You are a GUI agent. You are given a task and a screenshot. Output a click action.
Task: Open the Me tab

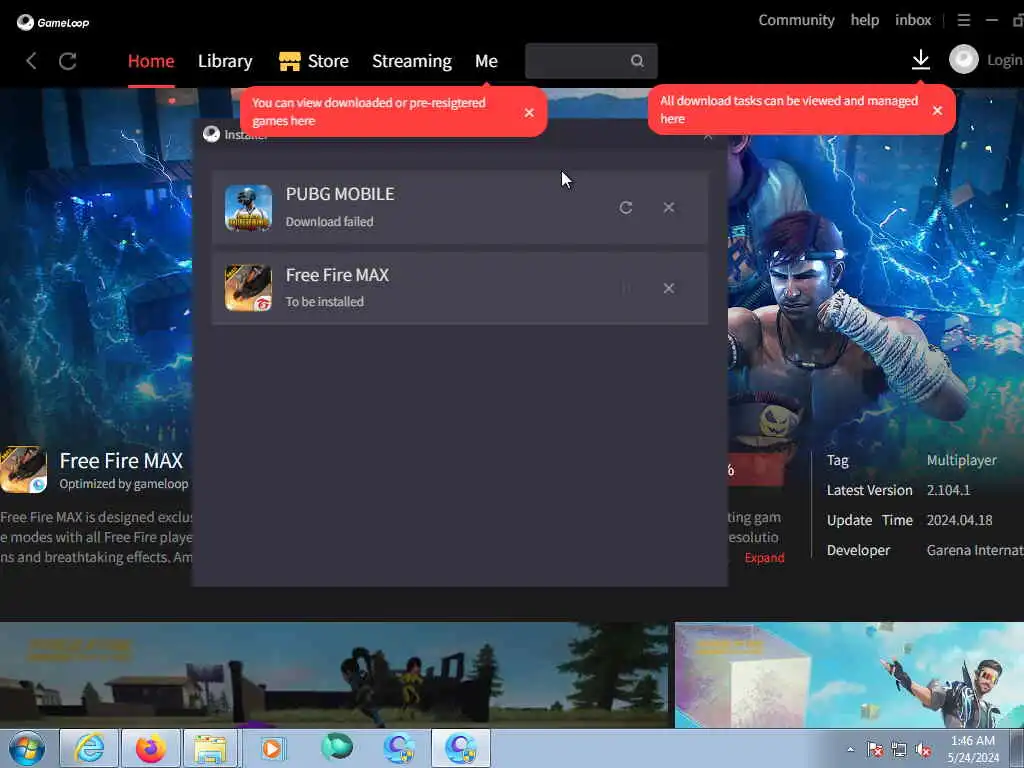coord(486,61)
